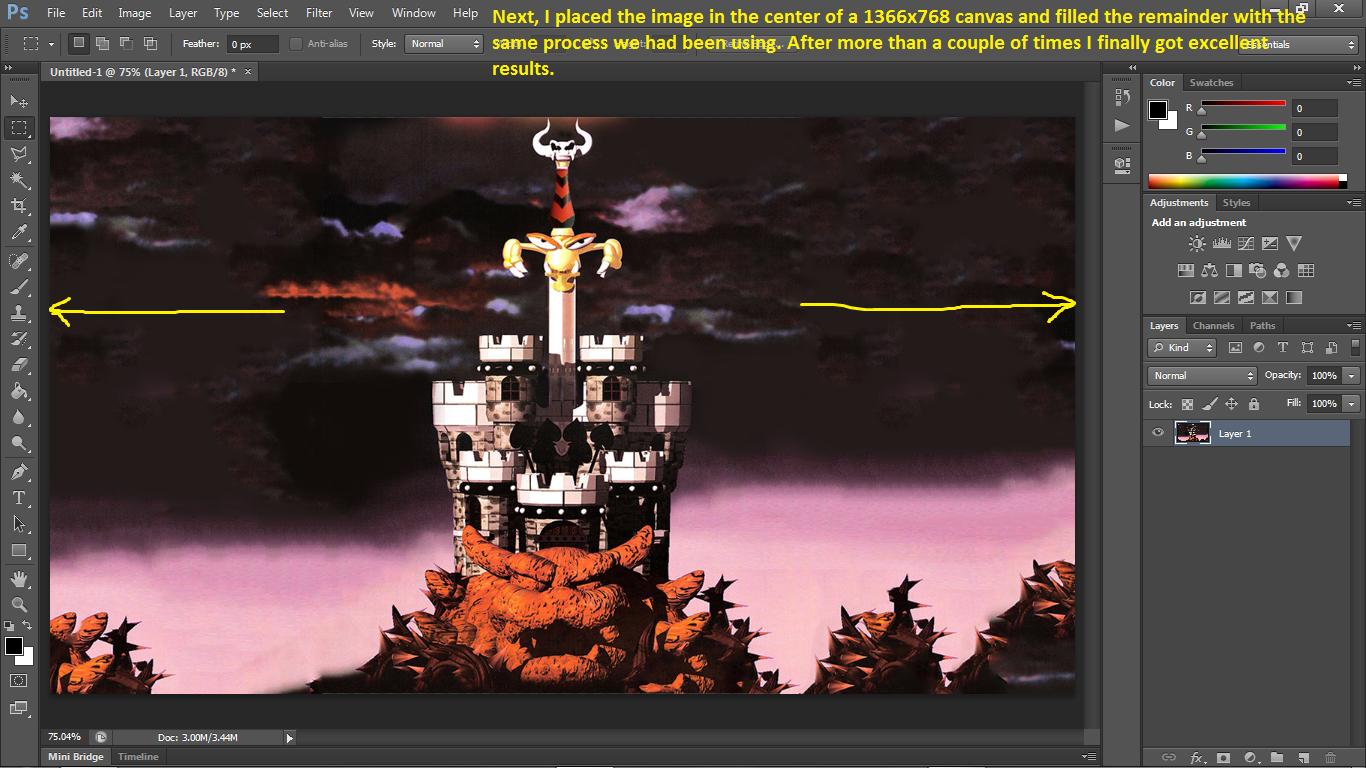The height and width of the screenshot is (768, 1366).
Task: Select the Eyedropper tool
Action: pos(19,233)
